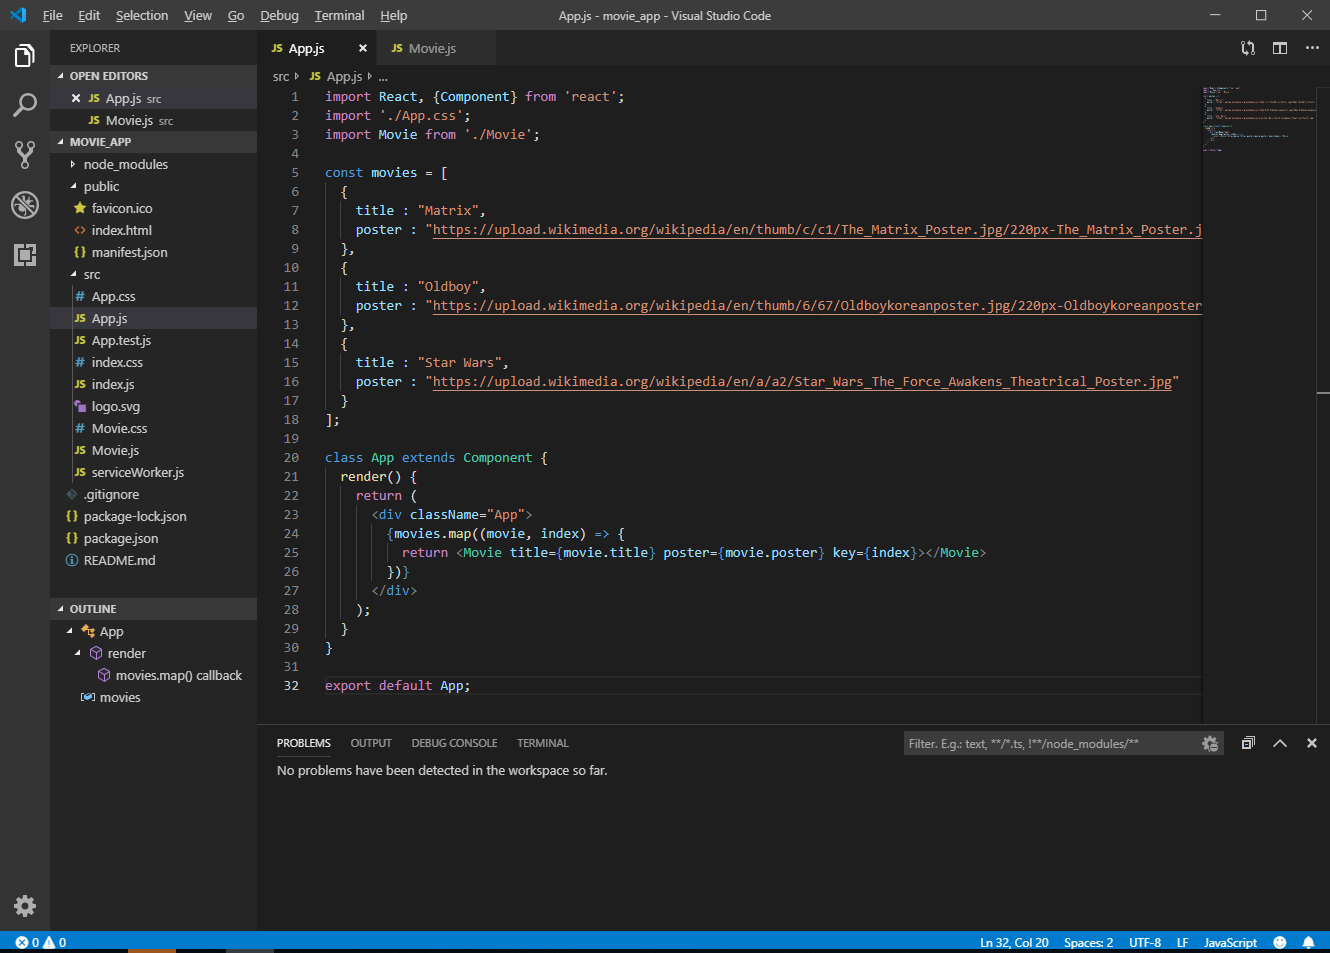
Task: Change indentation via Spaces: 2
Action: click(1088, 942)
